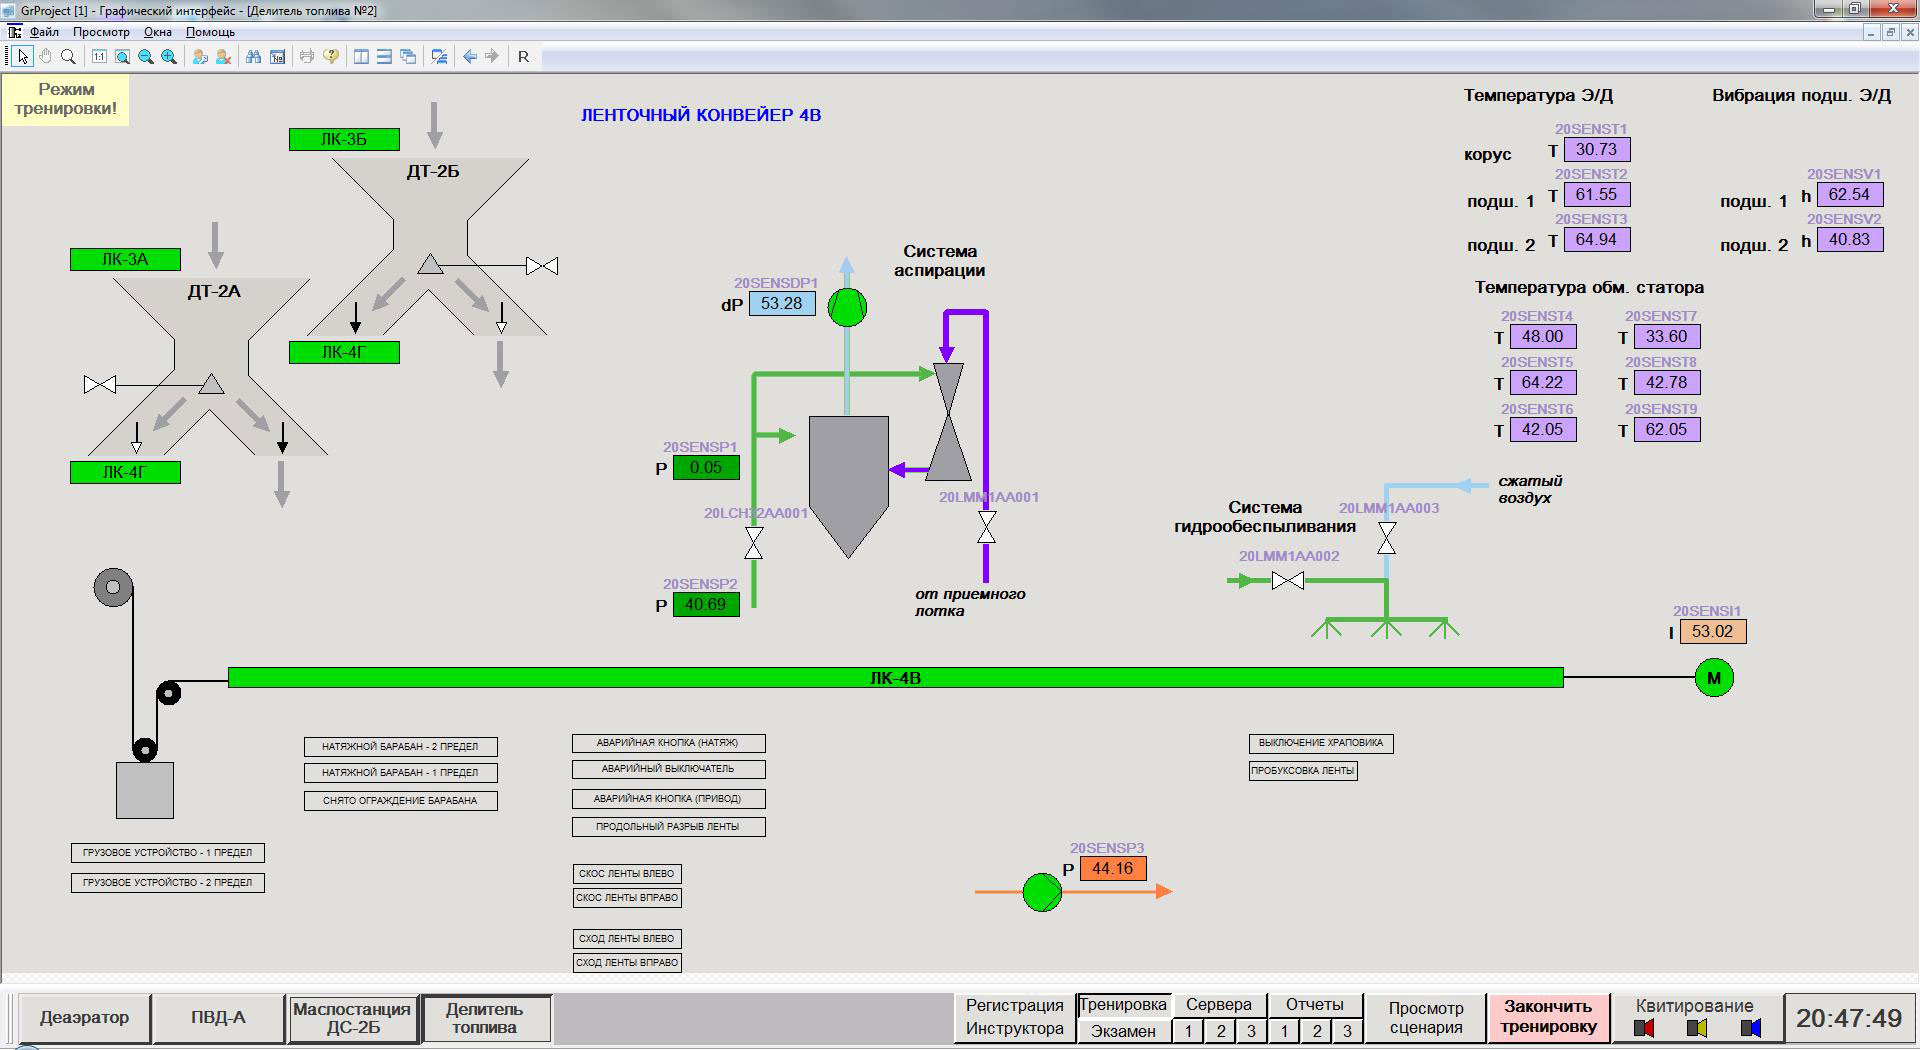Open report number 2
This screenshot has height=1050, width=1920.
click(1316, 1031)
